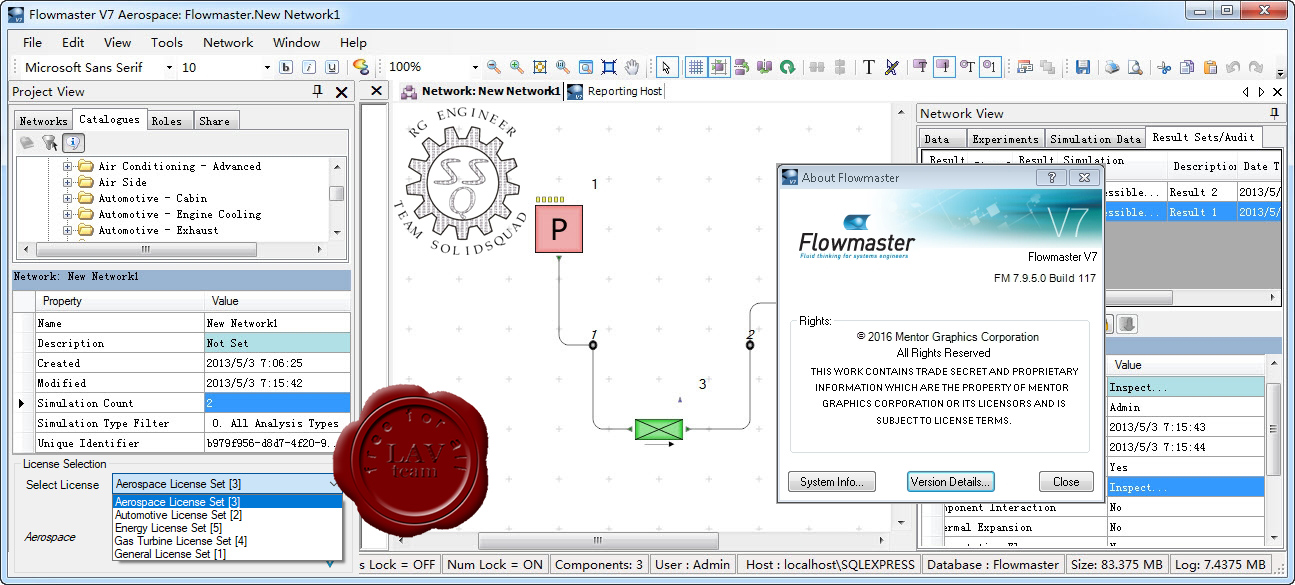Choose Gas Turbine License Set [4]
This screenshot has height=585, width=1295.
pos(228,541)
